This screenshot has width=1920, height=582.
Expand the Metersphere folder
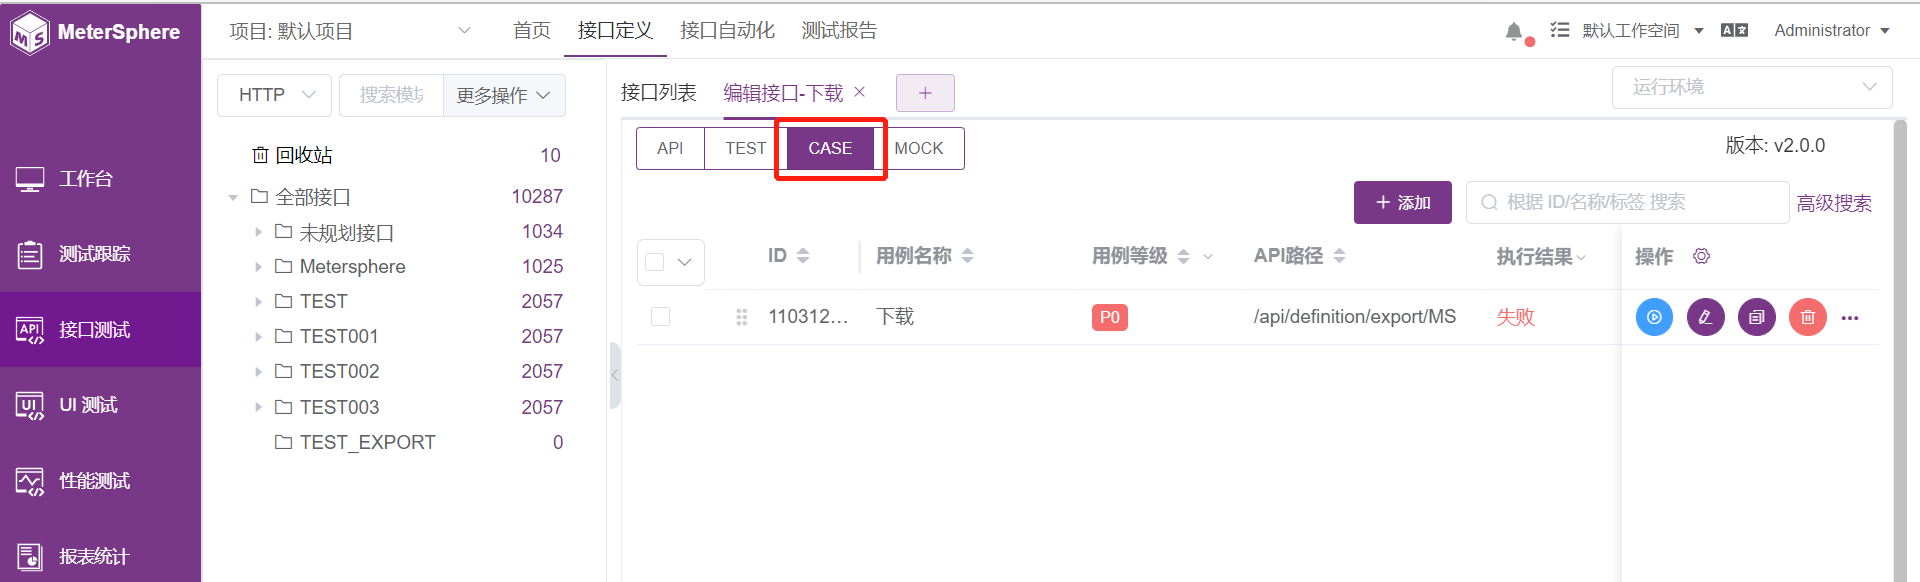pyautogui.click(x=258, y=267)
